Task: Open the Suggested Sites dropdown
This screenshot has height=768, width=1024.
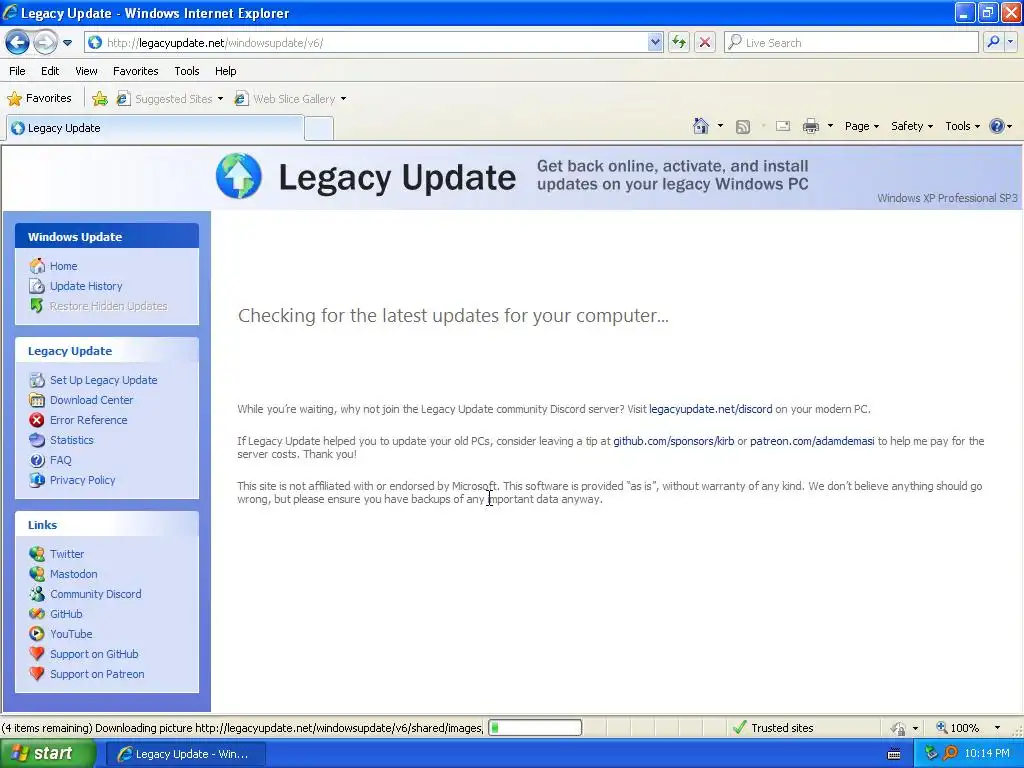Action: point(170,99)
